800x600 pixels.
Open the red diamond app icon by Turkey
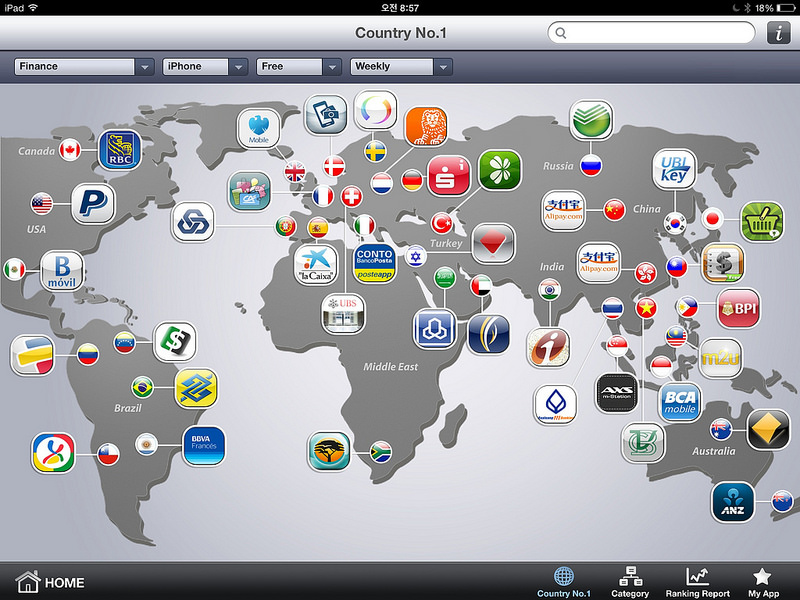point(493,243)
